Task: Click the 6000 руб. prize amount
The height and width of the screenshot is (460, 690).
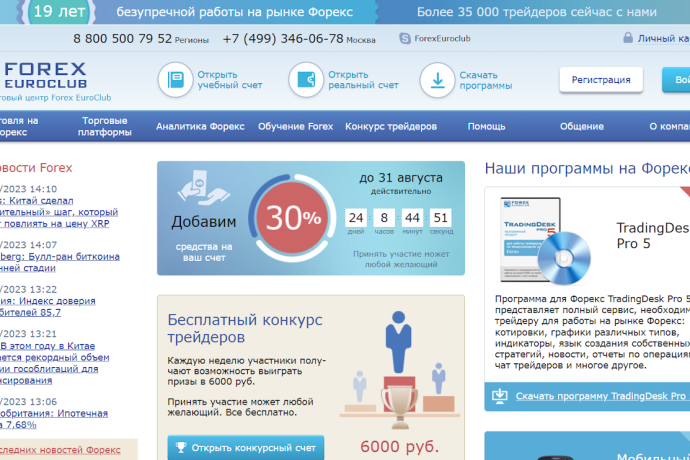Action: (x=400, y=447)
